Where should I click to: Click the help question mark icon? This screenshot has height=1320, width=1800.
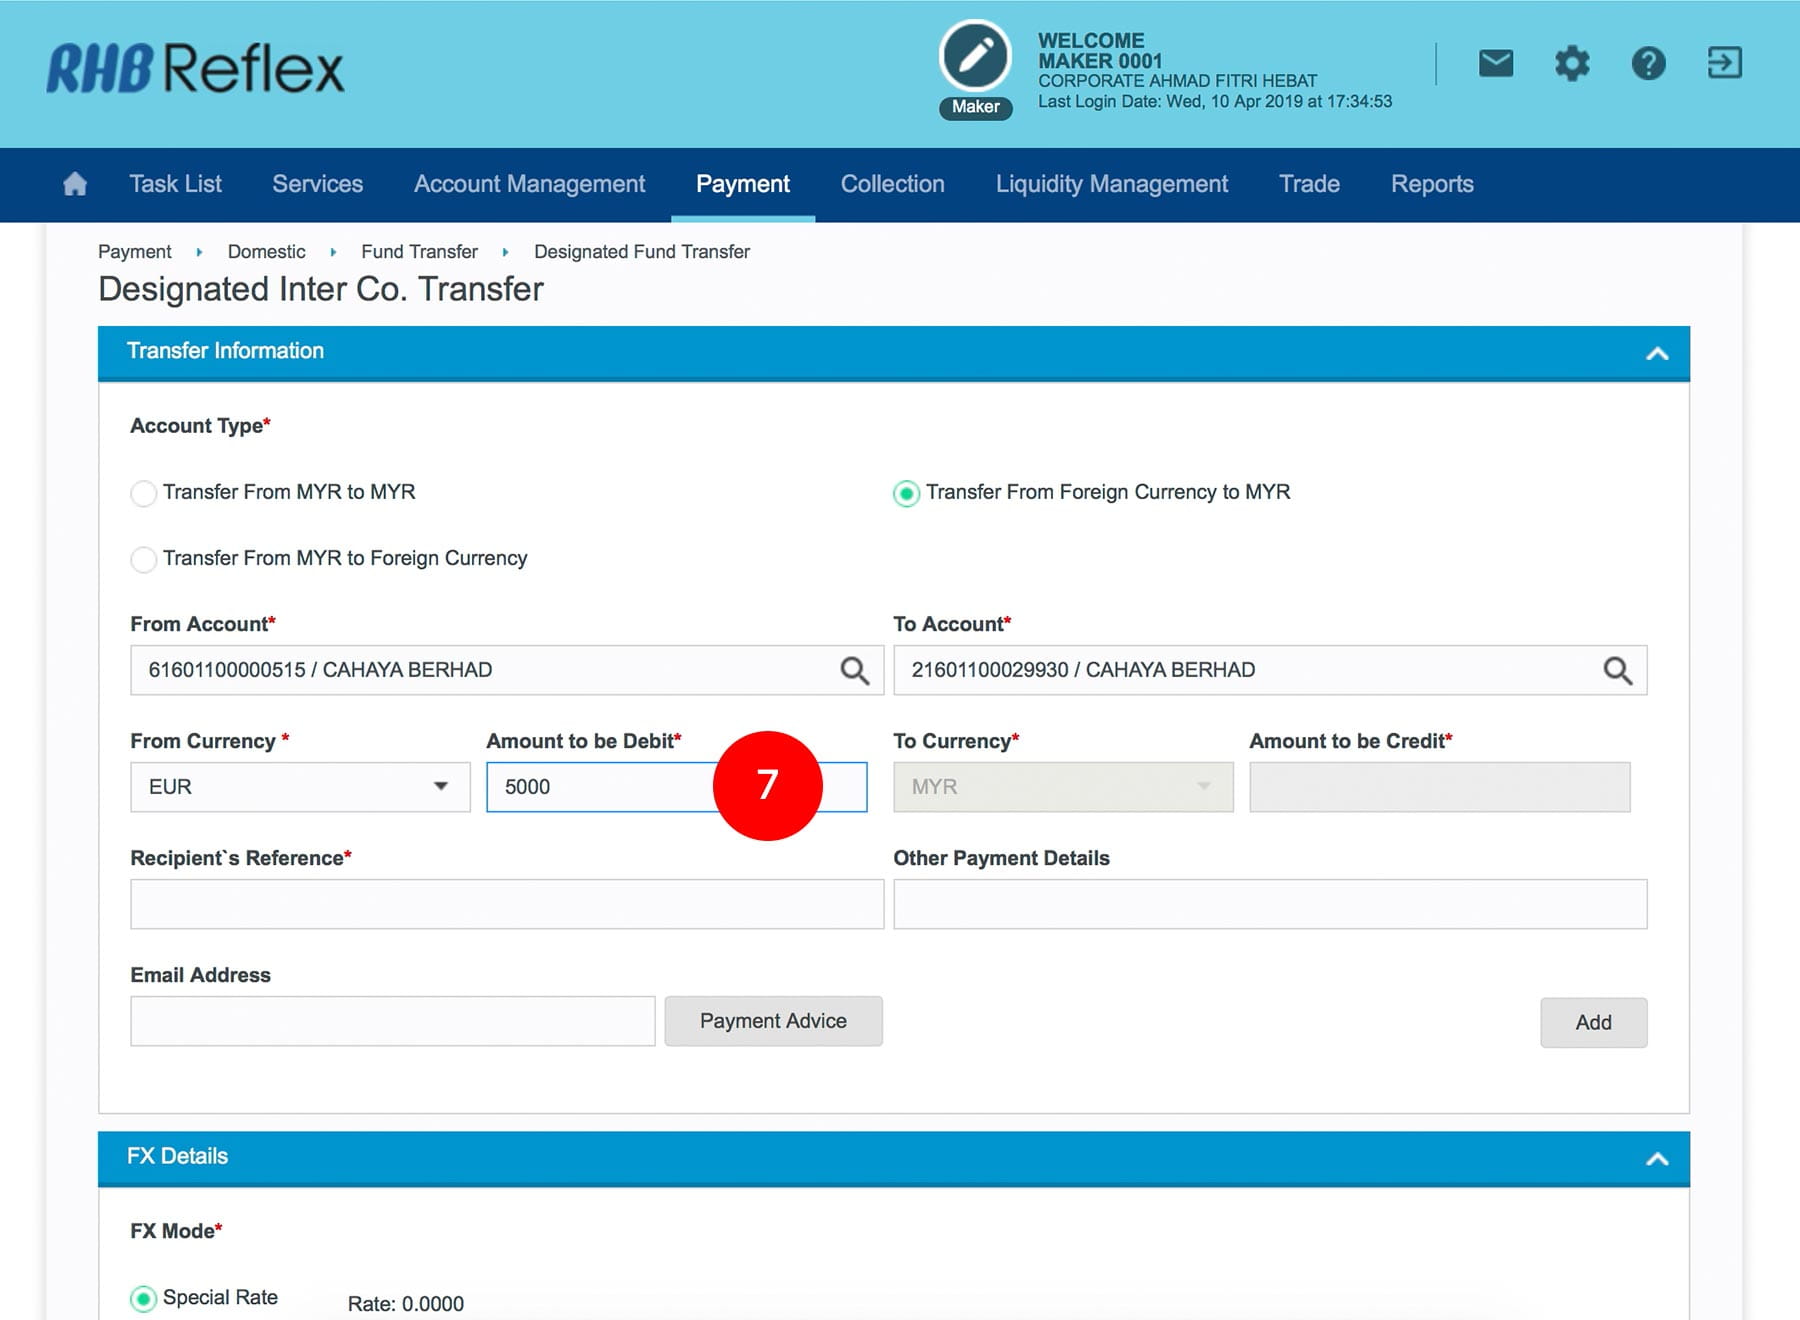(1648, 64)
